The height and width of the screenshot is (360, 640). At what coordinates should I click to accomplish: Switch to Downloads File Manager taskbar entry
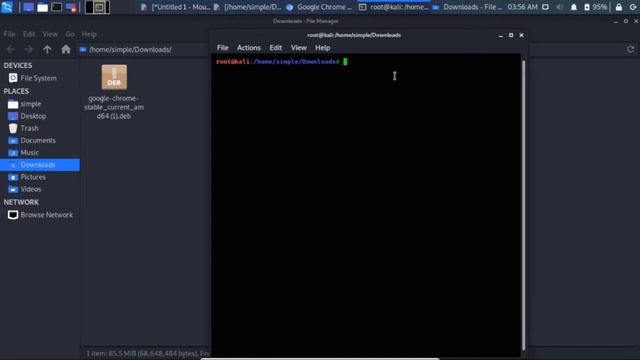pos(467,7)
